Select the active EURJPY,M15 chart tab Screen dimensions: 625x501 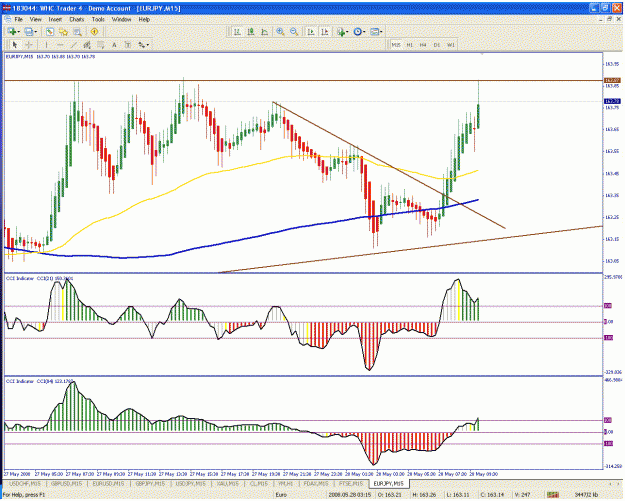(x=388, y=484)
